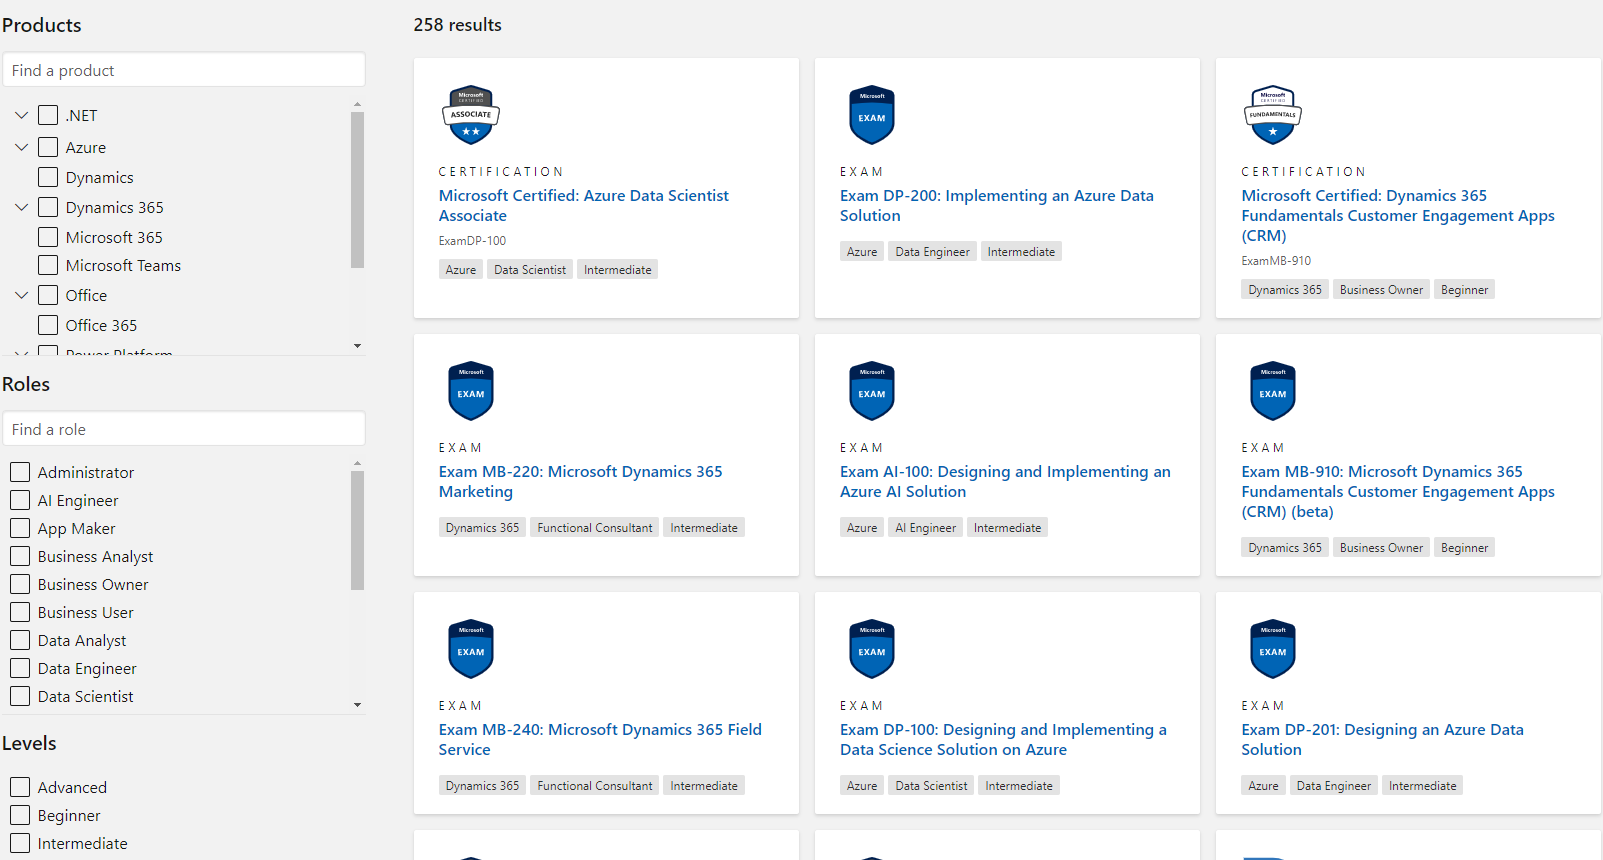Select the Administrator role checkbox

click(20, 472)
